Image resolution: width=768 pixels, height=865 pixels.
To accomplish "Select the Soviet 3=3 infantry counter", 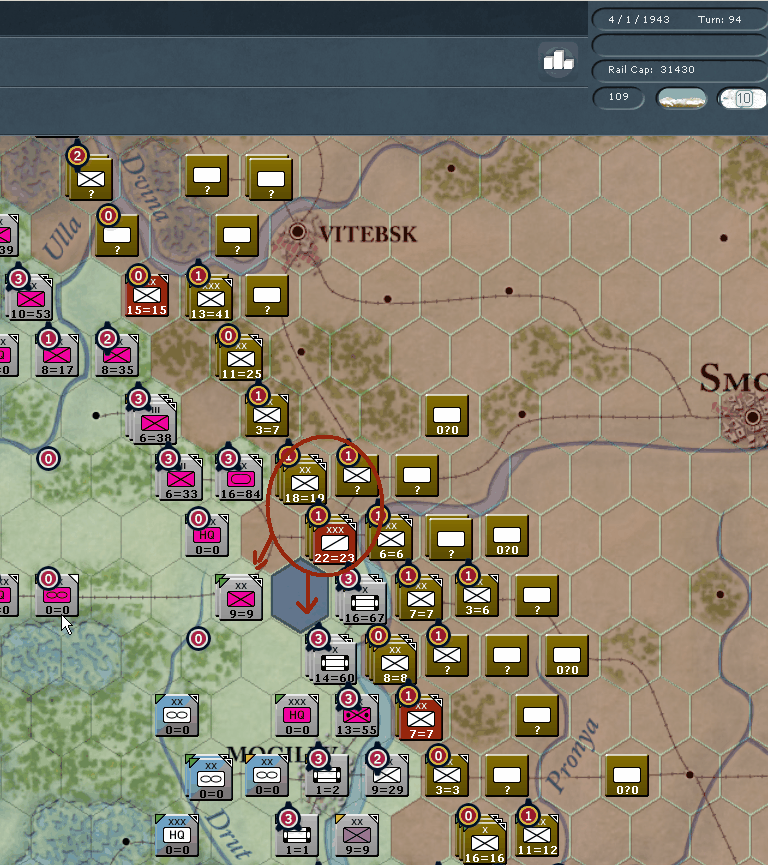I will click(447, 776).
